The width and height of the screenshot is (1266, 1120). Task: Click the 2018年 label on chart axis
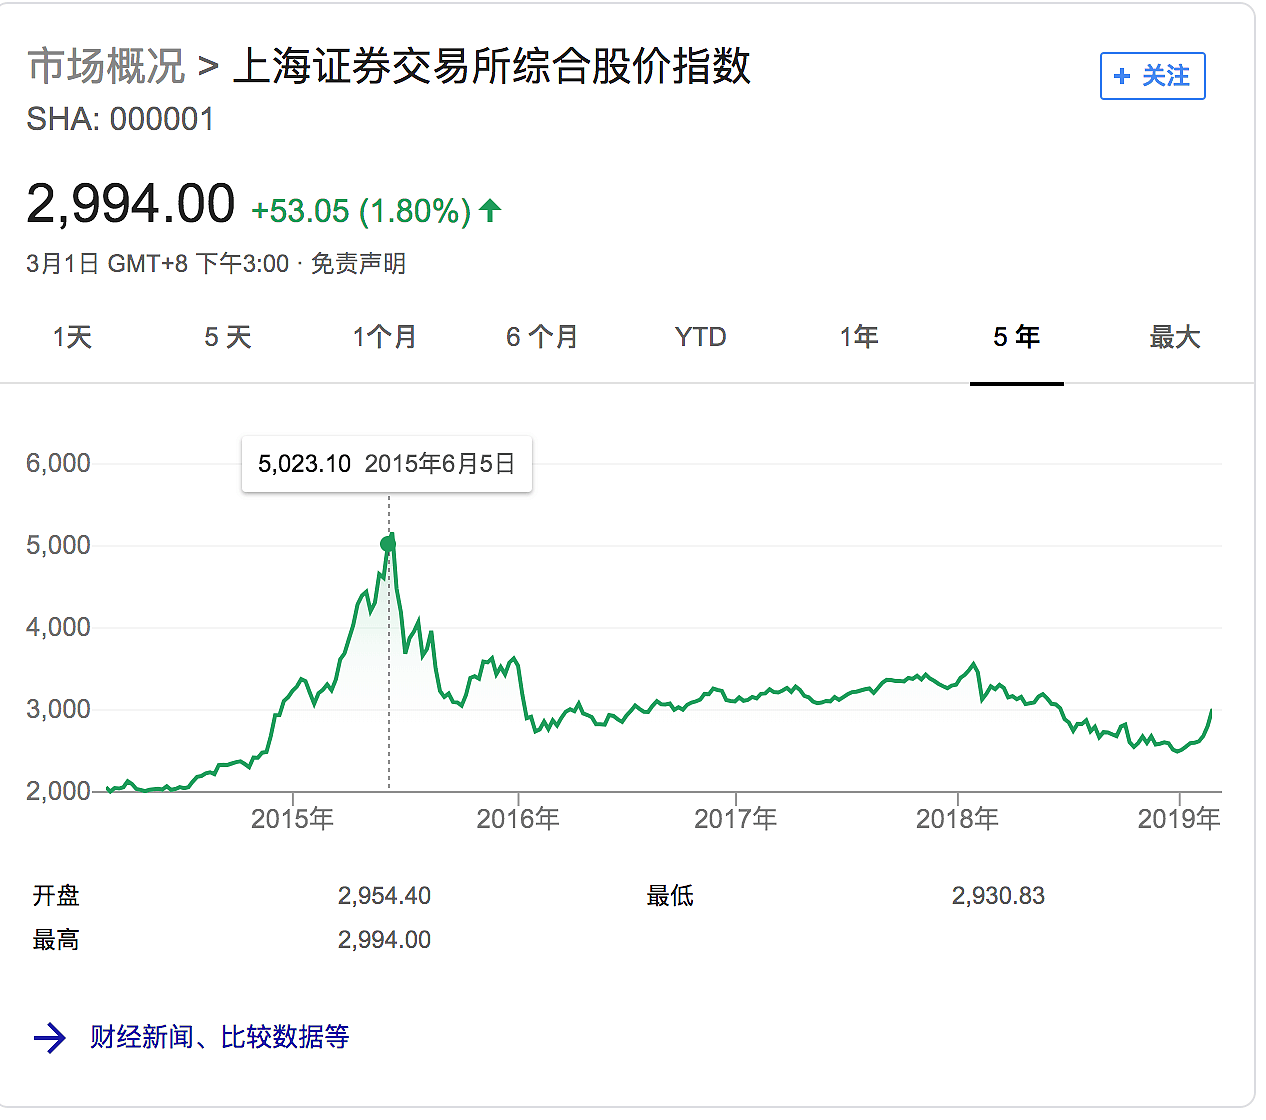(x=957, y=819)
